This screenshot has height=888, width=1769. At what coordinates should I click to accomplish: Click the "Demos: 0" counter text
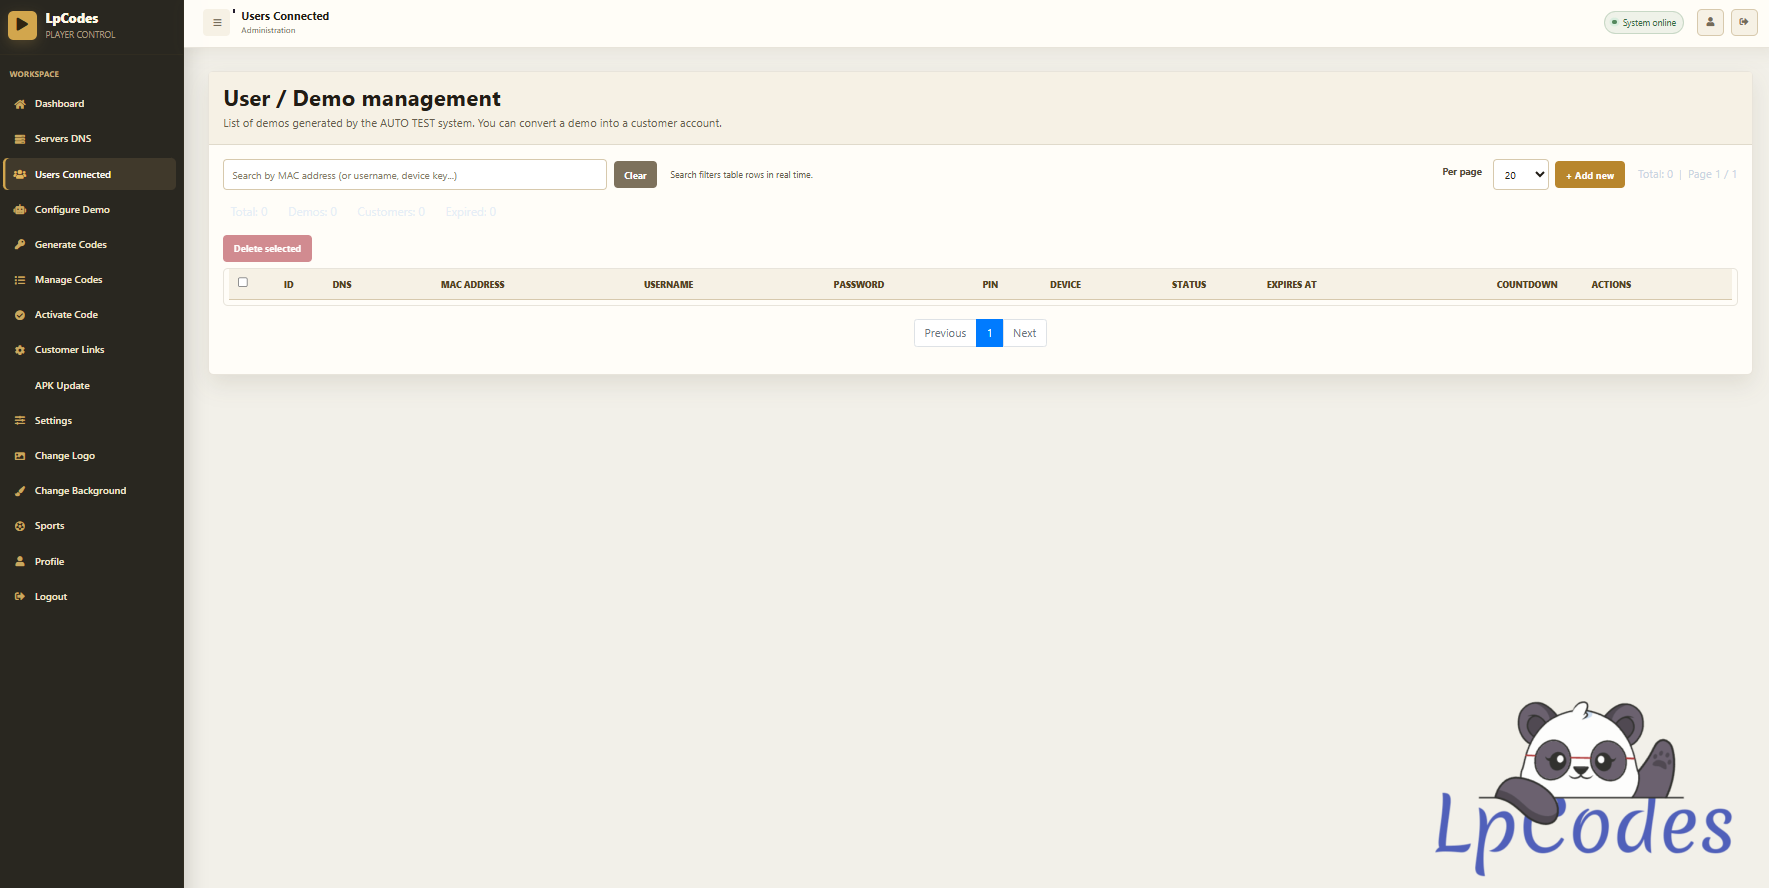click(313, 212)
